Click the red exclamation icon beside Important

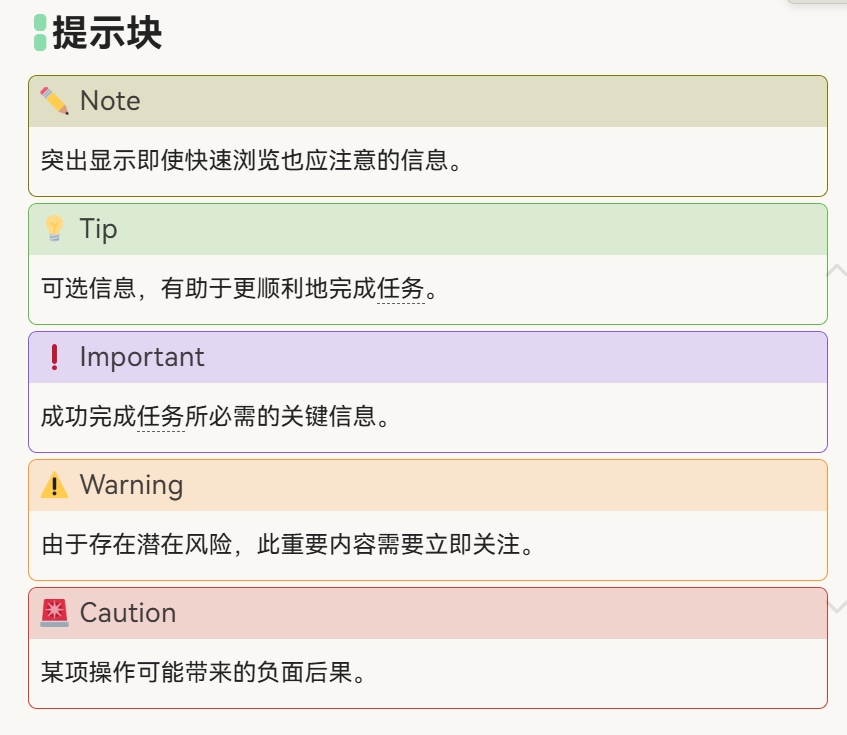[54, 357]
